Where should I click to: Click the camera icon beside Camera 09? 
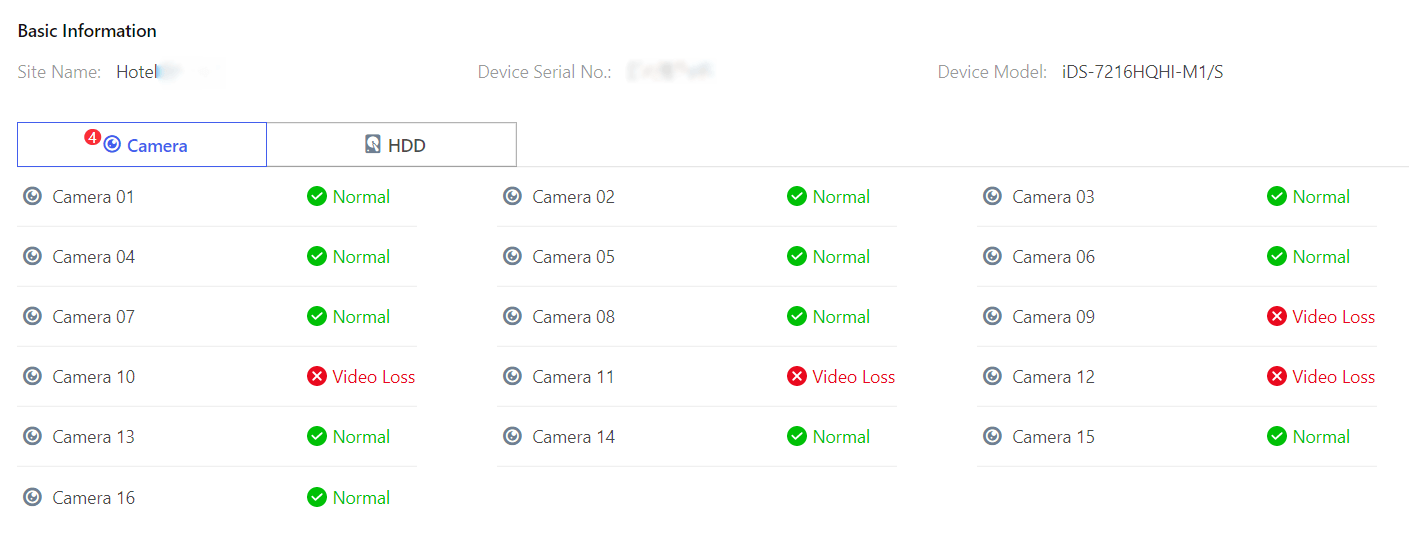tap(993, 317)
